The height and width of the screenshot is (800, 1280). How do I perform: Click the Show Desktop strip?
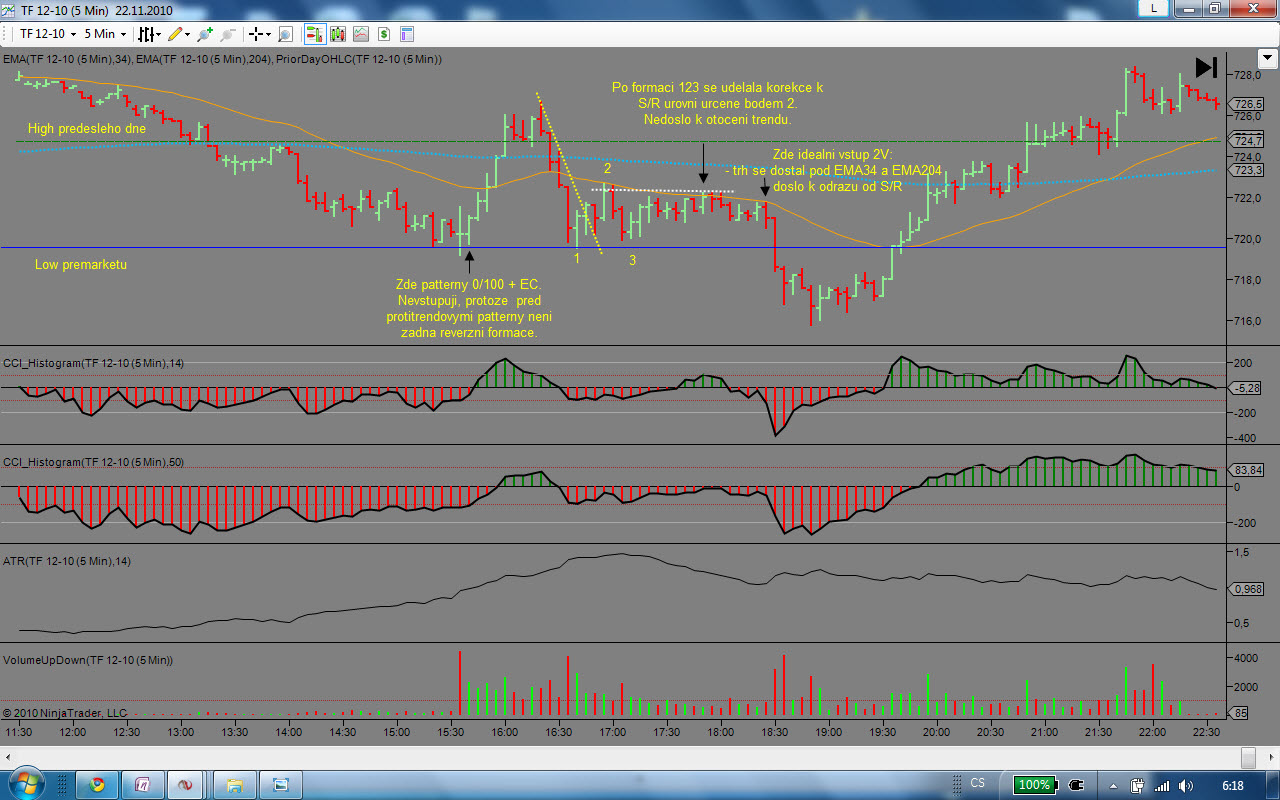pos(1272,785)
